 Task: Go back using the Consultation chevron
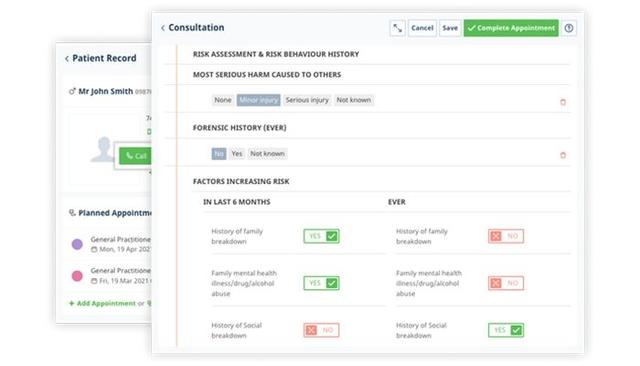(163, 28)
